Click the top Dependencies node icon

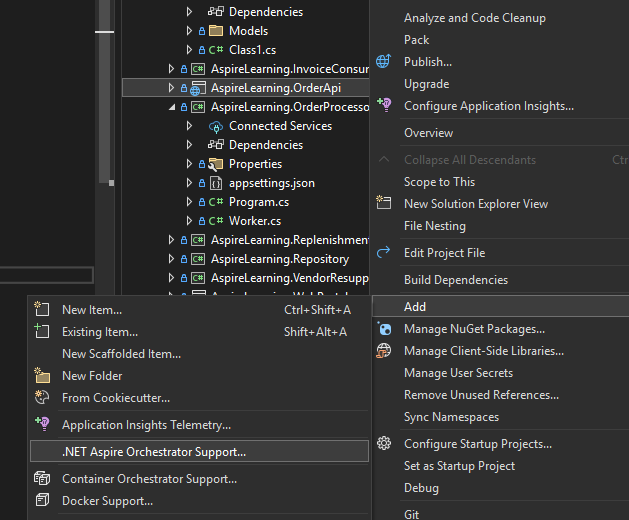pyautogui.click(x=216, y=12)
